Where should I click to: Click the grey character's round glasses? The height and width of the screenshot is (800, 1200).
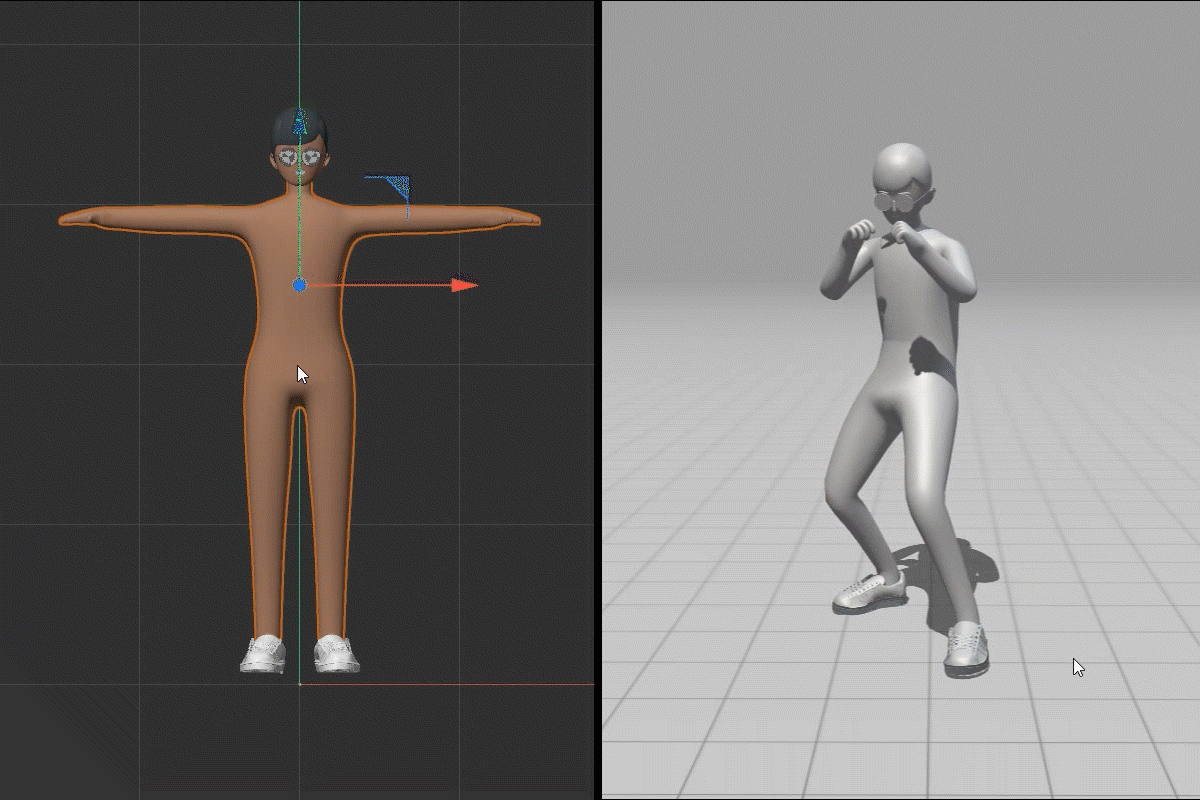click(x=896, y=200)
